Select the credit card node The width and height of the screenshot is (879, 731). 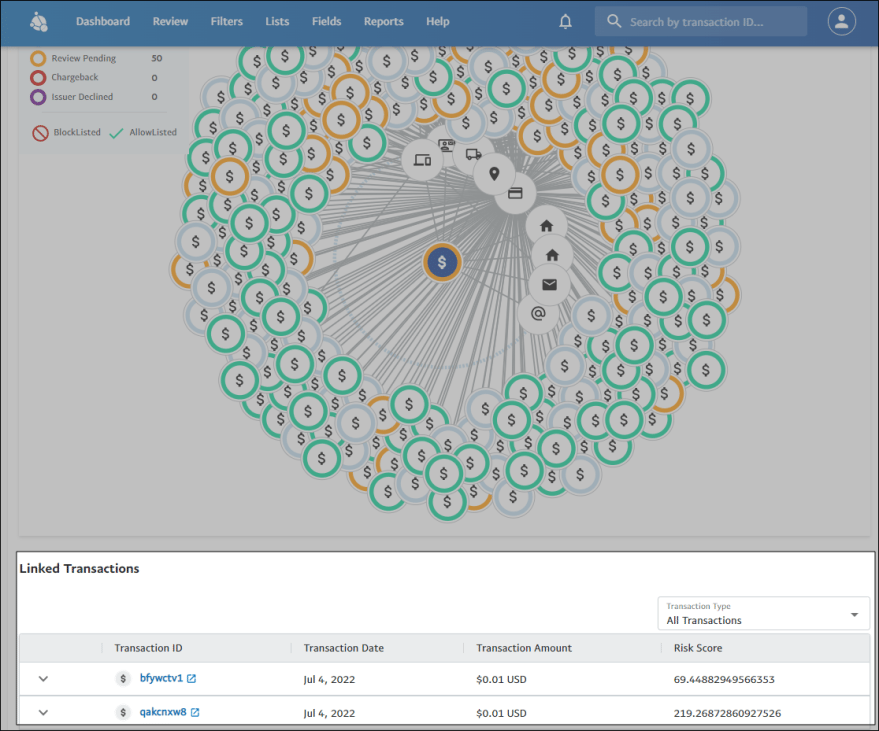pyautogui.click(x=516, y=193)
